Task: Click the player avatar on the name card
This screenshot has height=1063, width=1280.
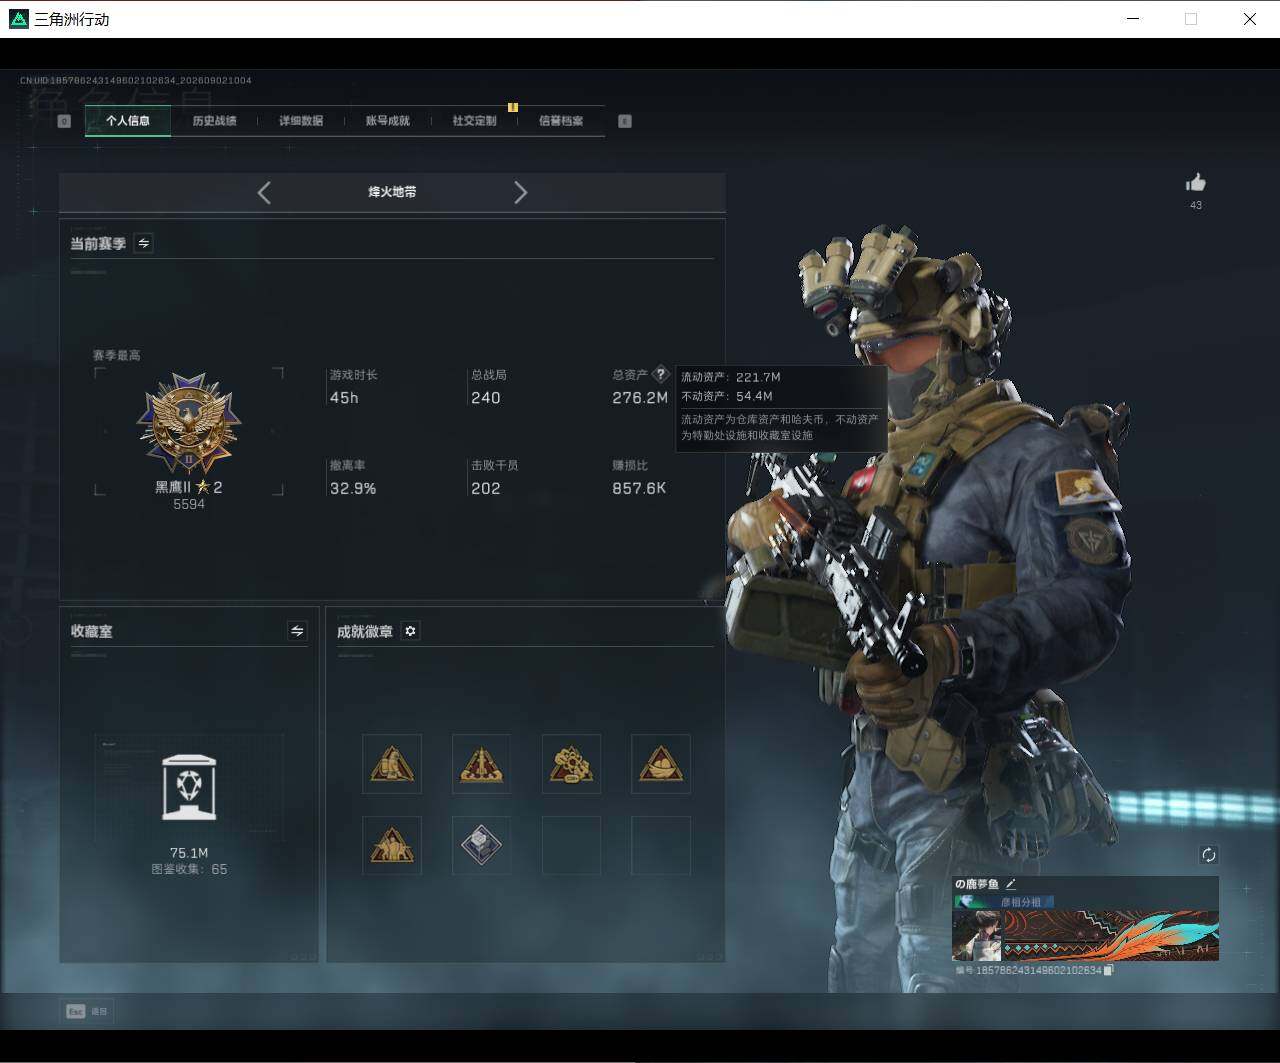Action: click(x=977, y=935)
